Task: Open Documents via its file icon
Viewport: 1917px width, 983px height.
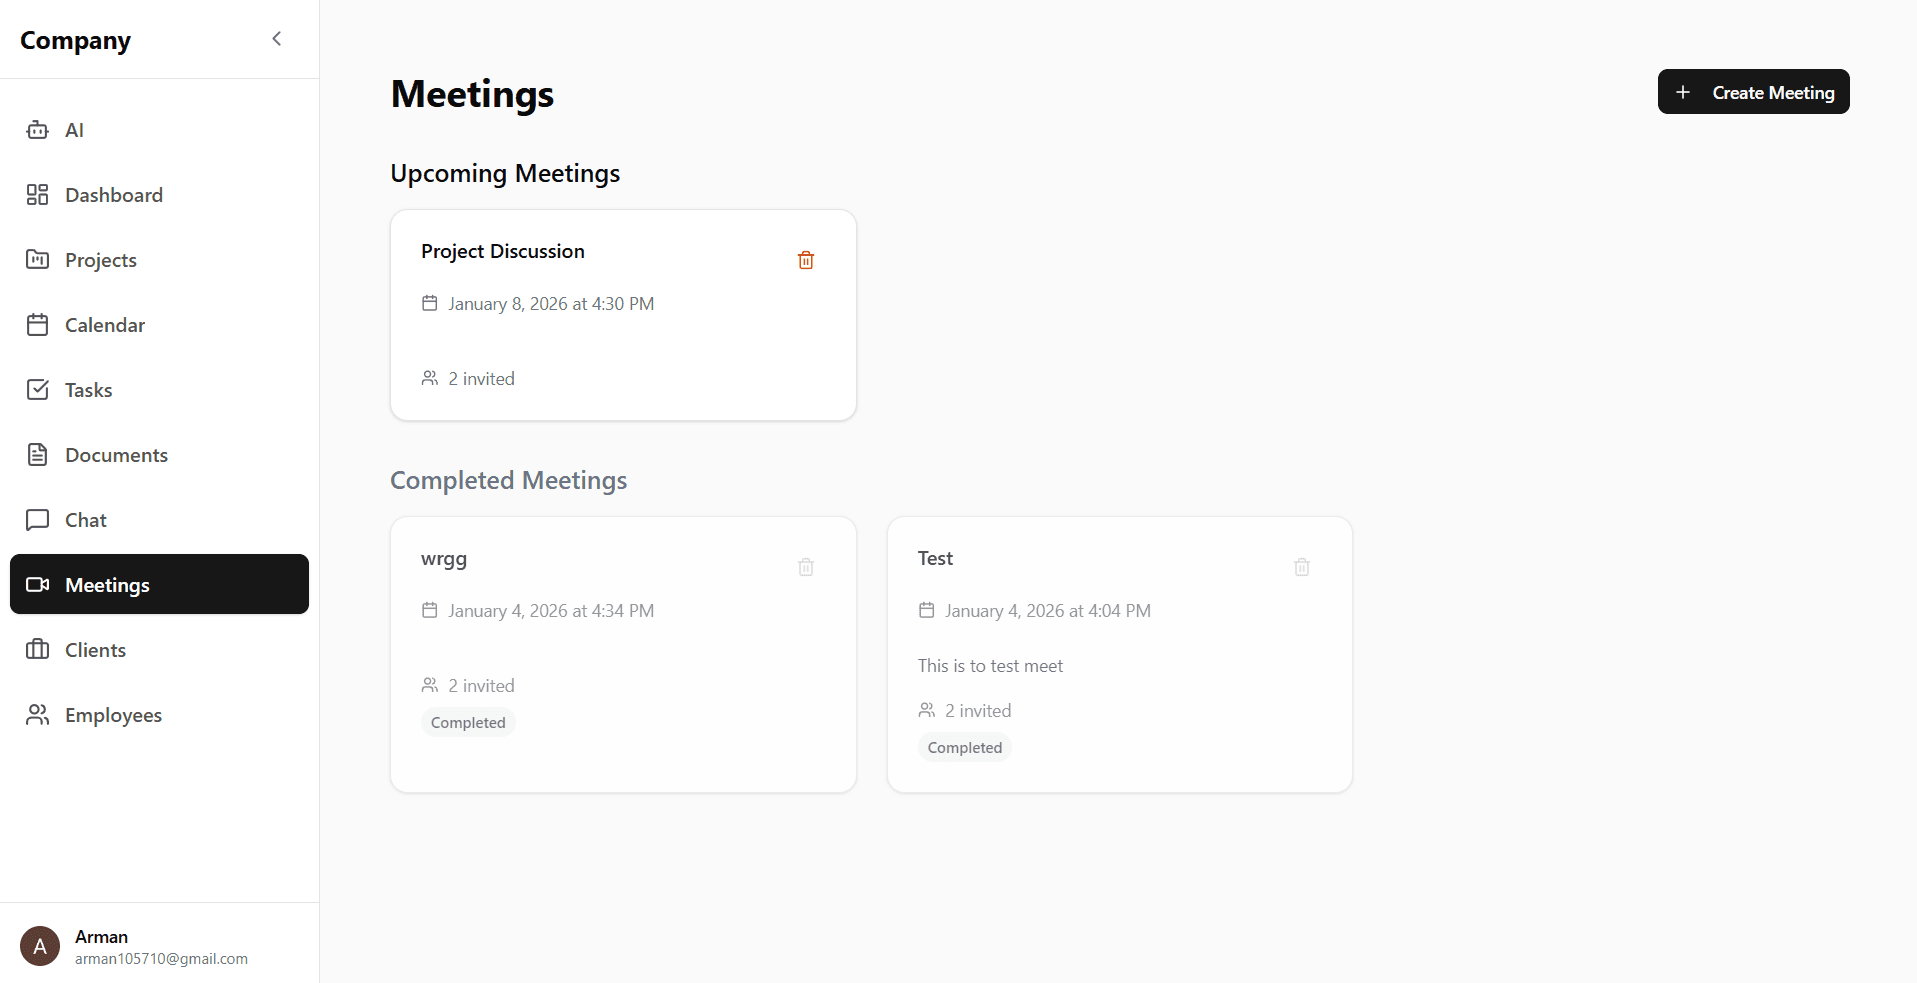Action: (x=37, y=454)
